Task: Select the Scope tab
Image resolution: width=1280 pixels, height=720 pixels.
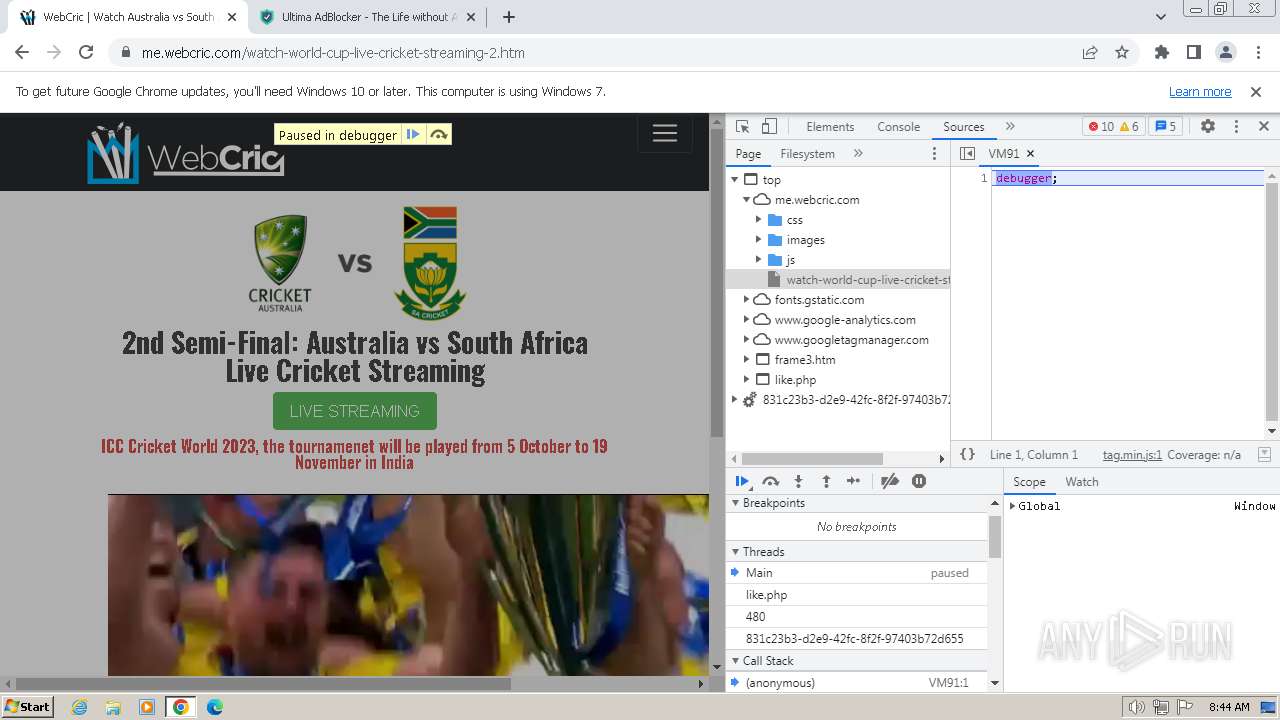Action: coord(1029,482)
